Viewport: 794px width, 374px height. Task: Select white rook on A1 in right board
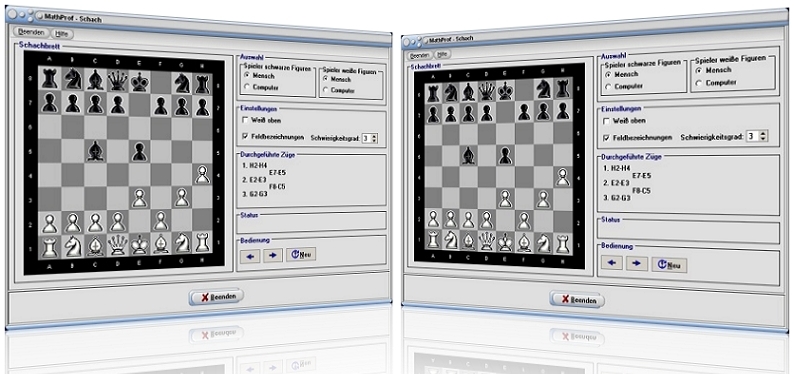point(433,239)
